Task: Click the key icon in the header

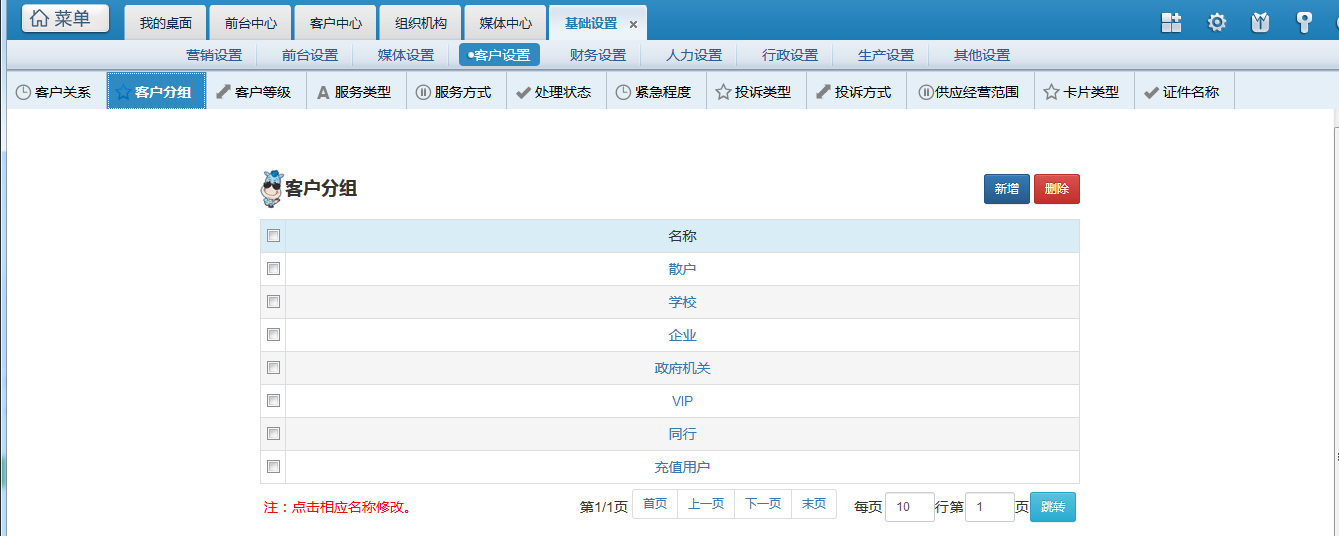Action: click(1304, 22)
